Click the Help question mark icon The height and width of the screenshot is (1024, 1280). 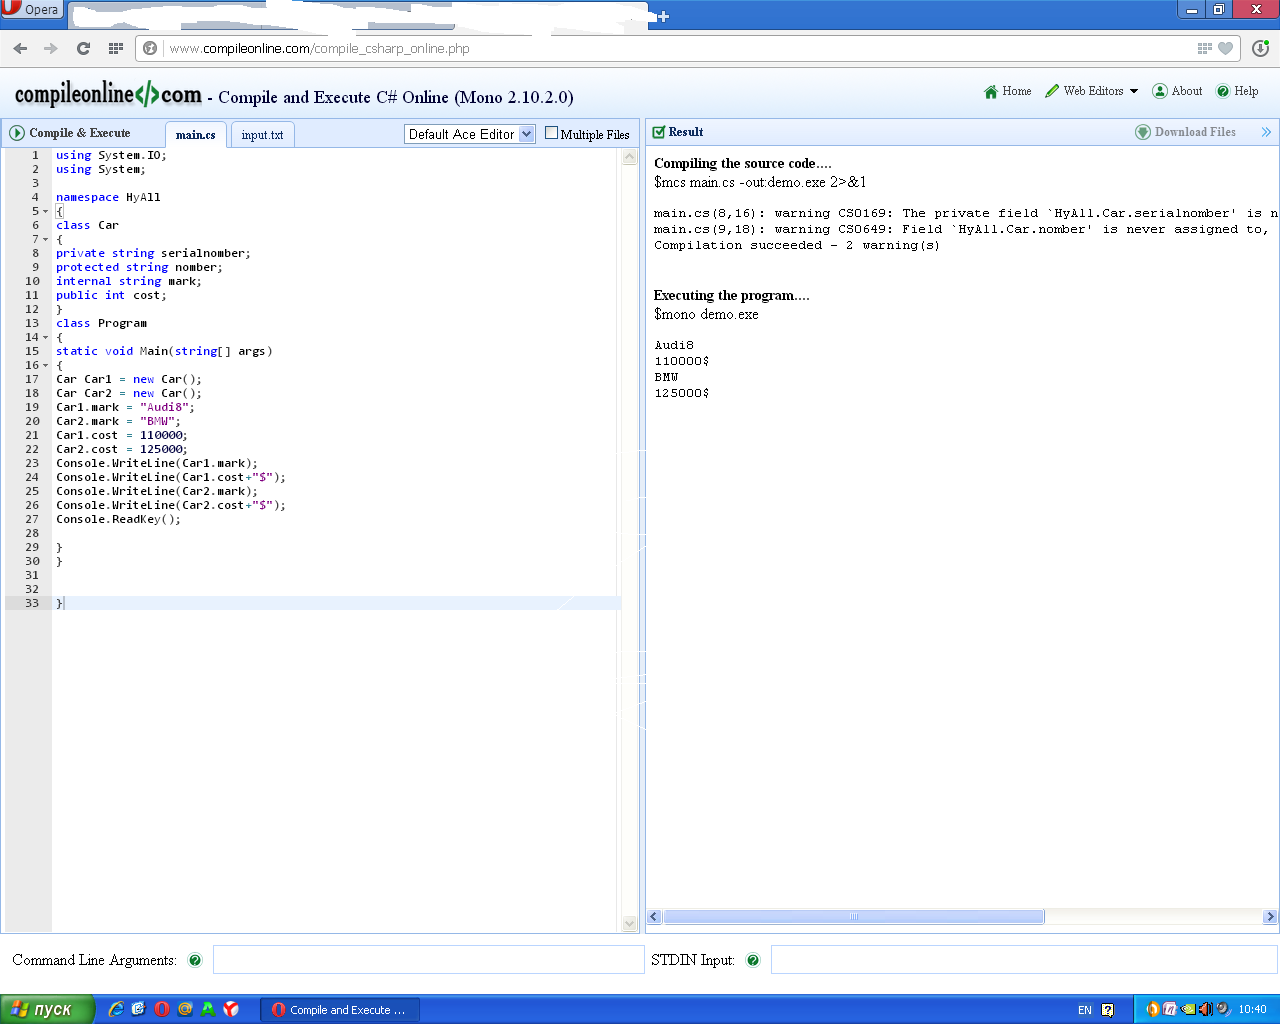click(x=1222, y=91)
